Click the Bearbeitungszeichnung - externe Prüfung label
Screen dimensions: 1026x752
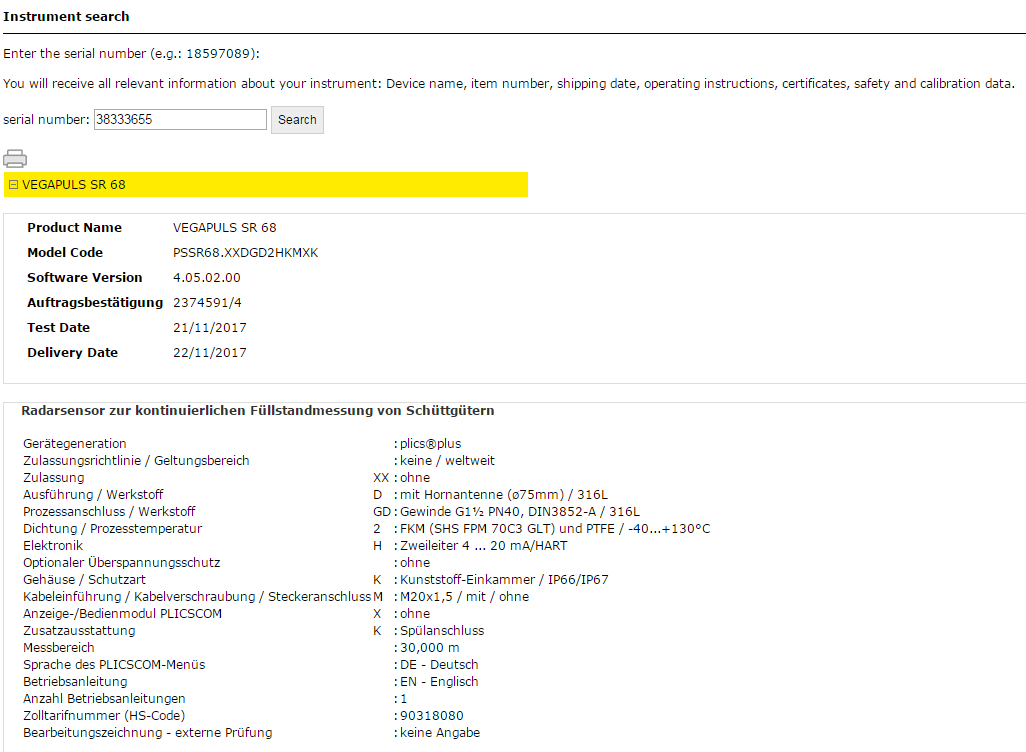point(148,733)
